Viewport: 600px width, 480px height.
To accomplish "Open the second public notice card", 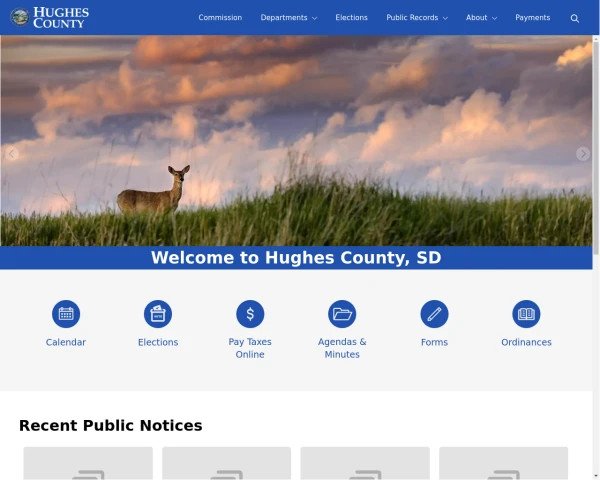I will [x=227, y=463].
